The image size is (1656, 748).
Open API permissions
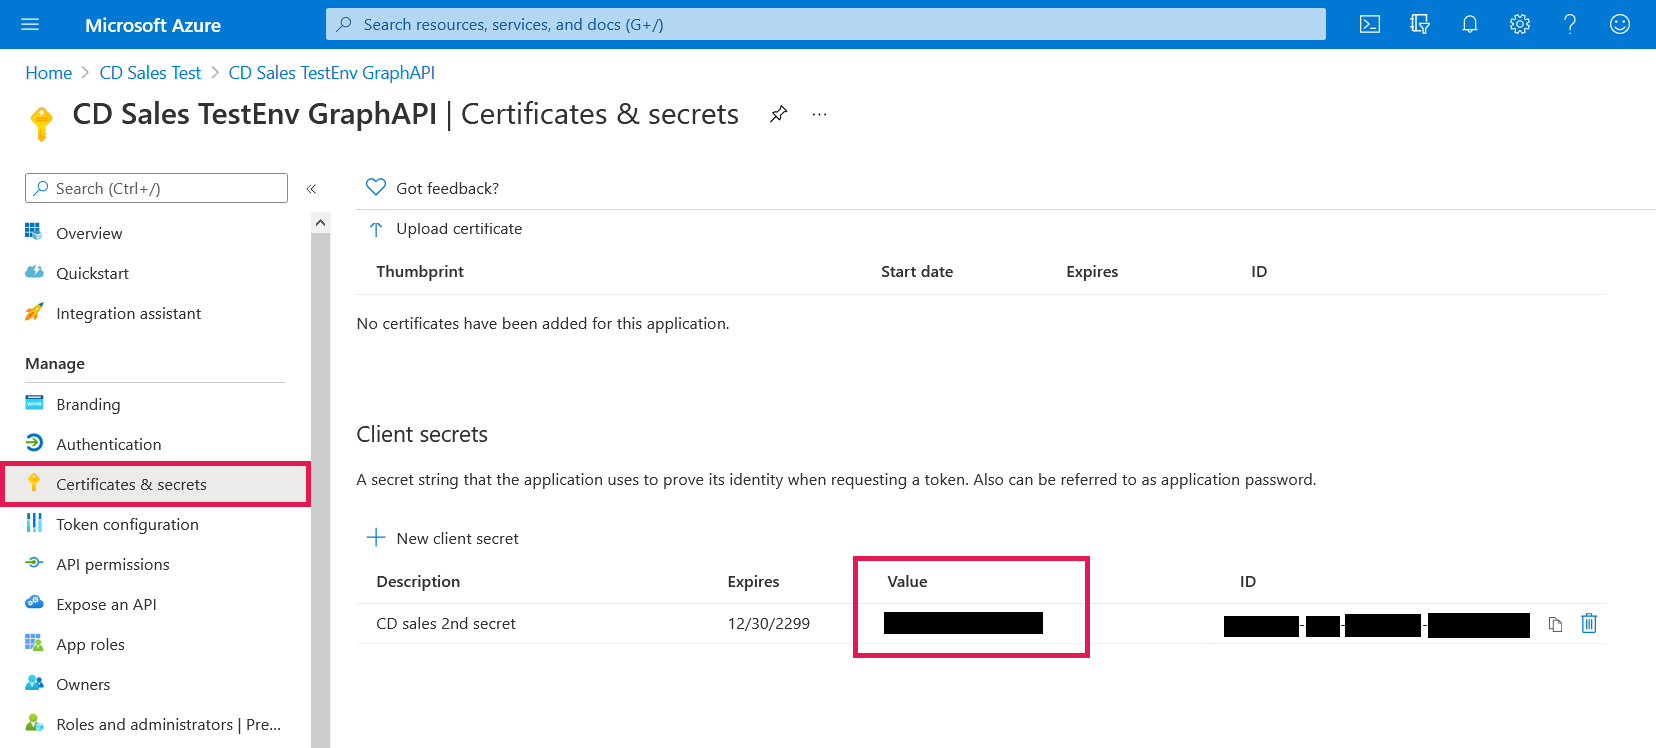point(113,564)
